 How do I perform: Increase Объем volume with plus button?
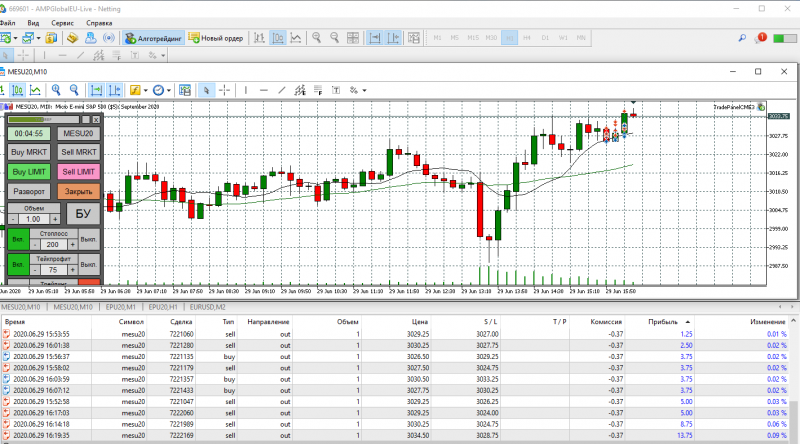pos(55,219)
